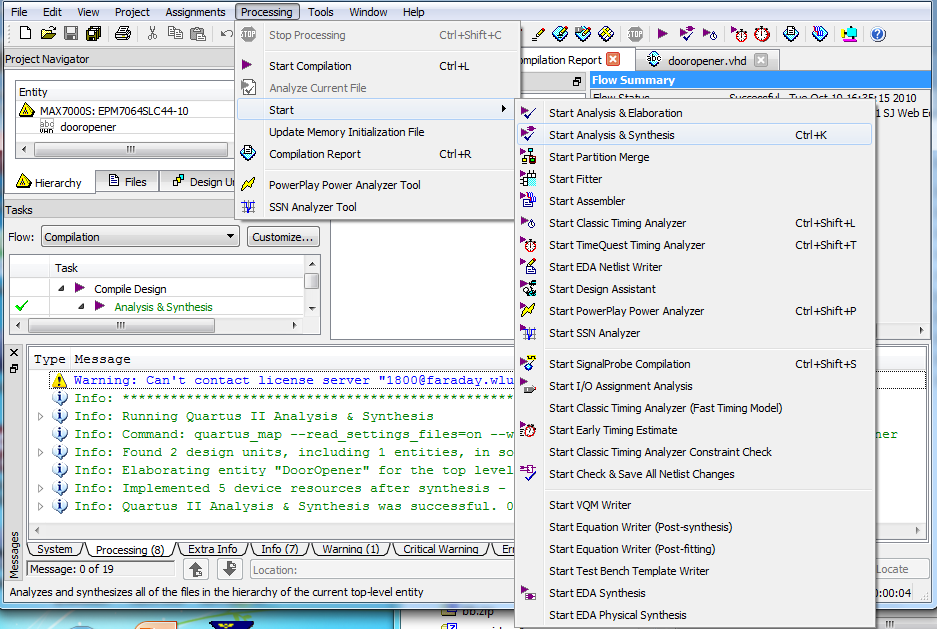This screenshot has width=937, height=629.
Task: Click the PowerPlay Power Analyzer Tool icon
Action: click(x=249, y=185)
